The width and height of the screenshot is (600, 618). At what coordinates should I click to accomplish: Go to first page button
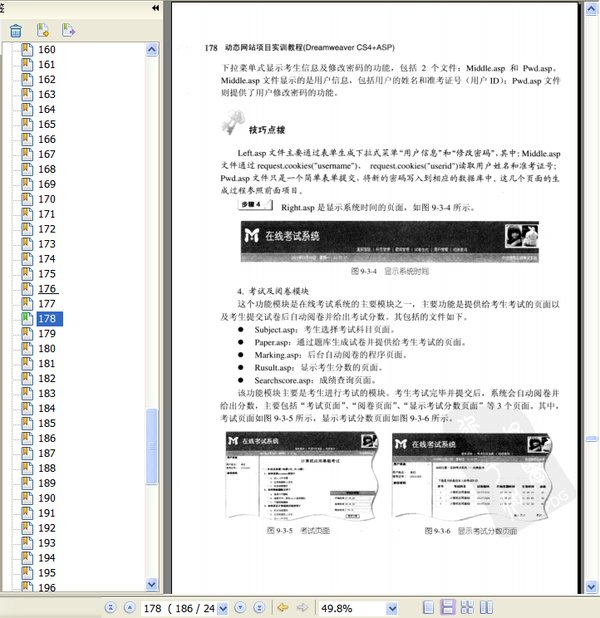point(111,607)
